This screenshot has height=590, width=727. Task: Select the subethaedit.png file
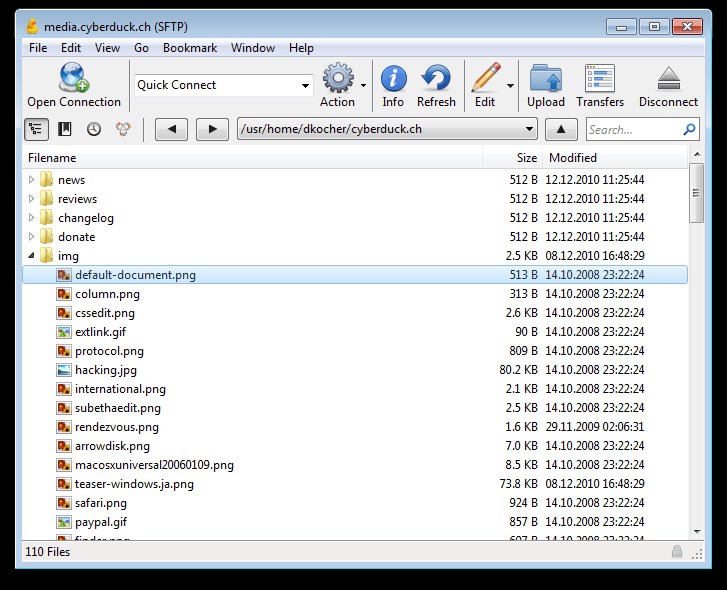[x=118, y=408]
